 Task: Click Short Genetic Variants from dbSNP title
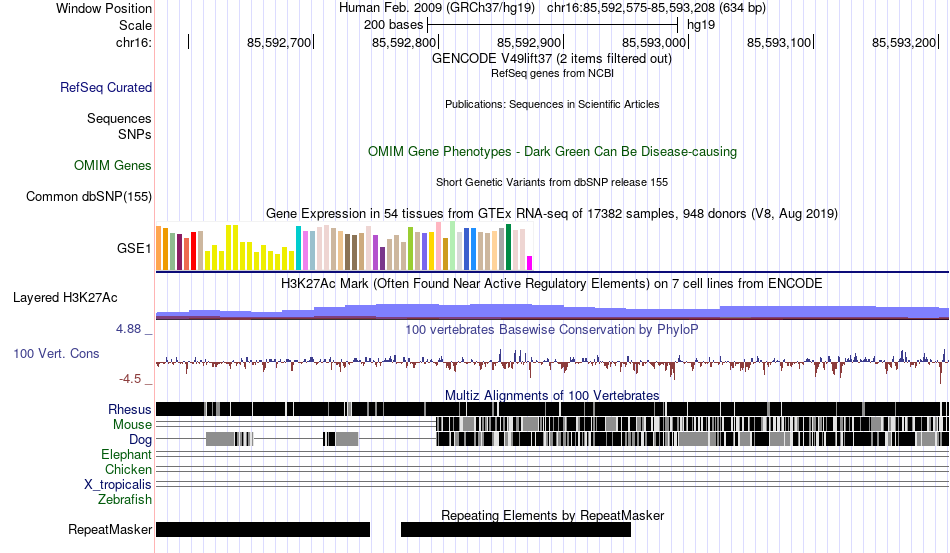[x=552, y=182]
